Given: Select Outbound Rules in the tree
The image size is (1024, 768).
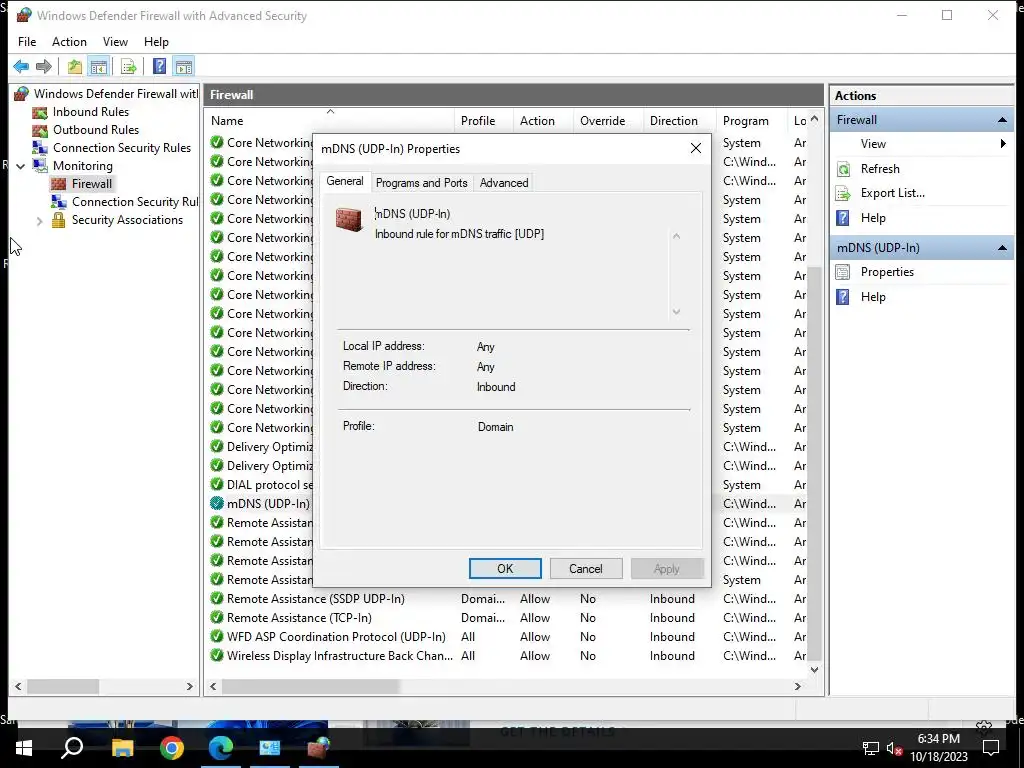Looking at the screenshot, I should 96,130.
